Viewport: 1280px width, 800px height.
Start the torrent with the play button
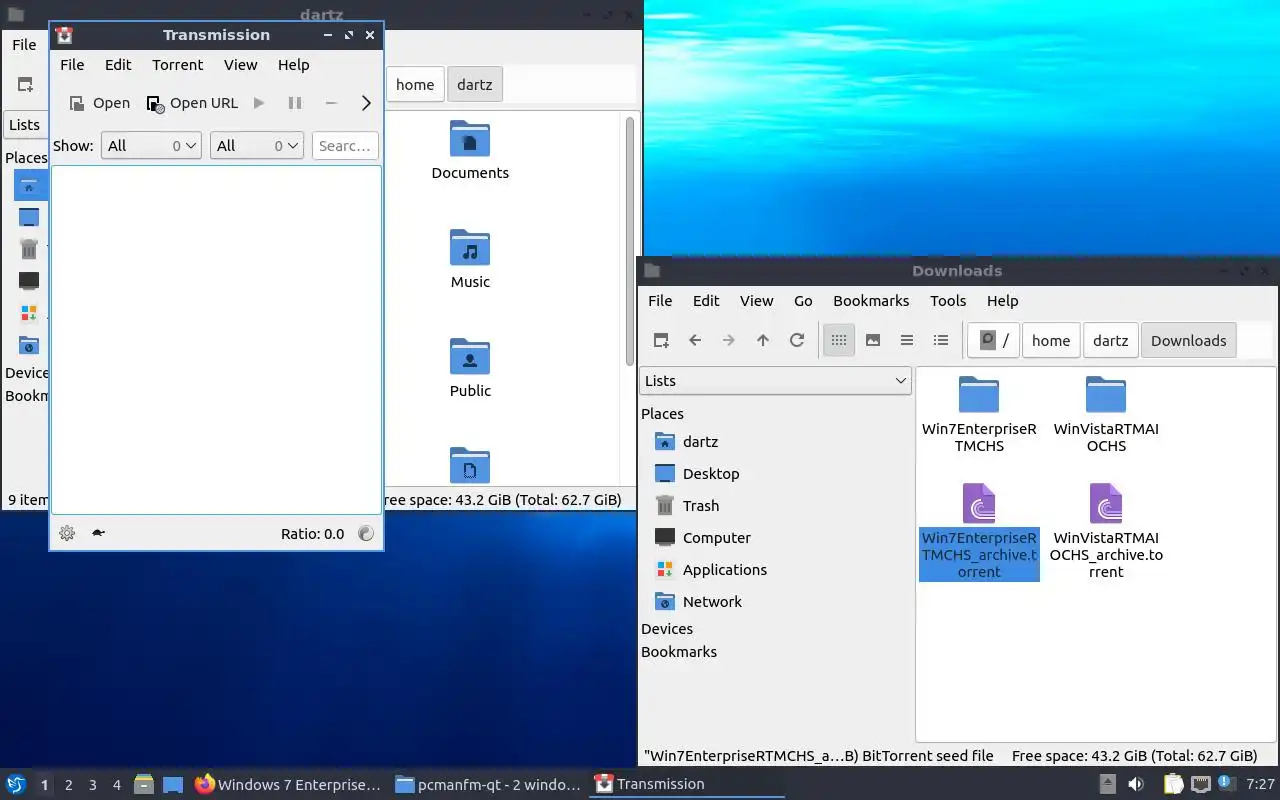(259, 103)
